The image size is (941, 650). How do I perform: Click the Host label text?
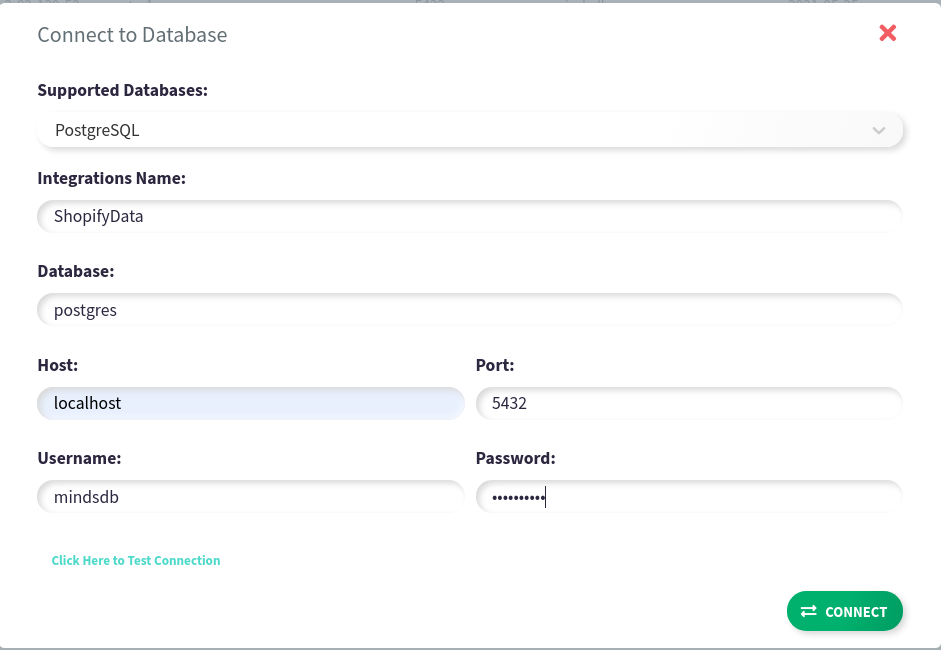58,365
